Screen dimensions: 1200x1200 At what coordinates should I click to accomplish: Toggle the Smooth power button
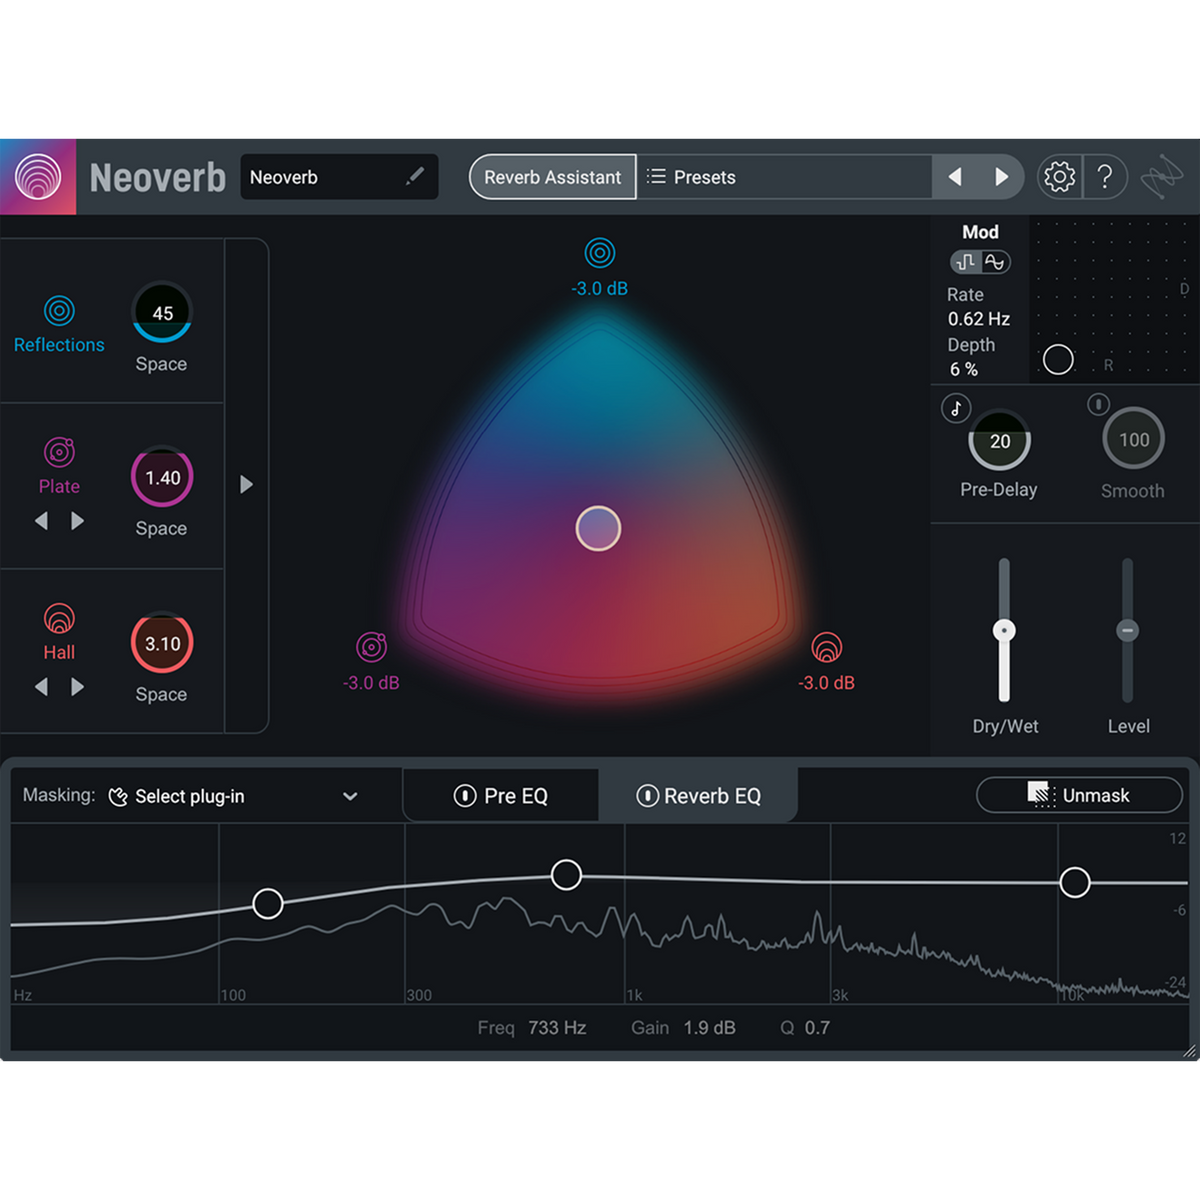(1098, 404)
